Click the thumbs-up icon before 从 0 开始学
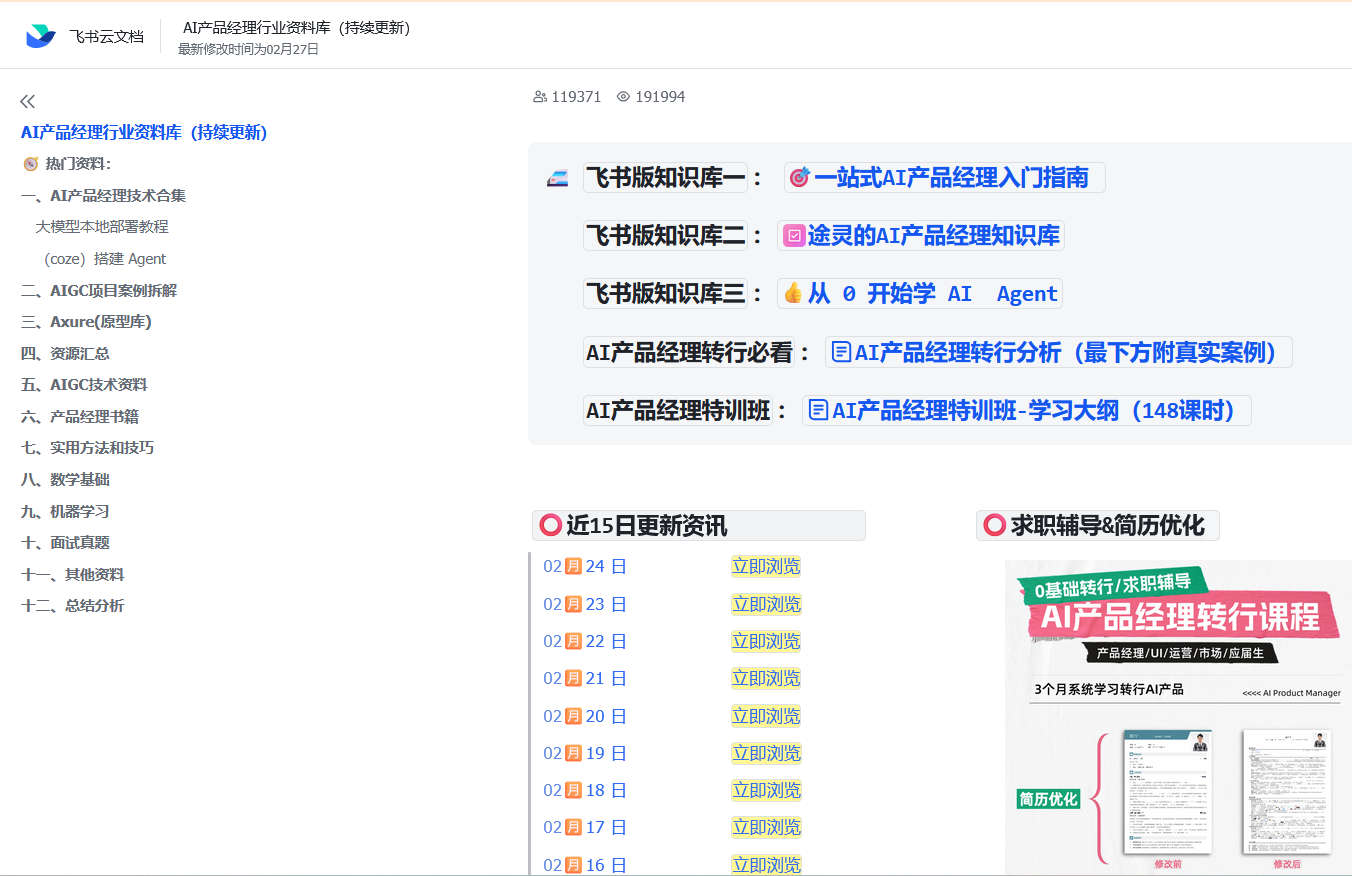Viewport: 1352px width, 876px height. (x=793, y=293)
